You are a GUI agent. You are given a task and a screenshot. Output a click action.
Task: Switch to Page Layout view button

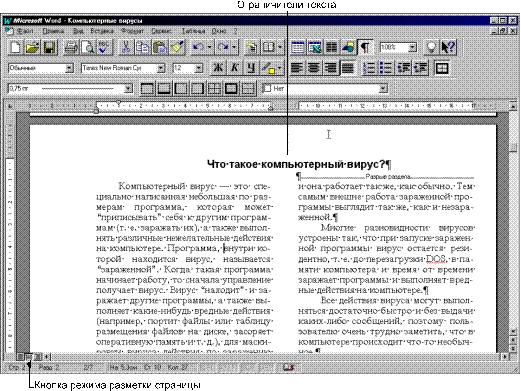point(29,357)
